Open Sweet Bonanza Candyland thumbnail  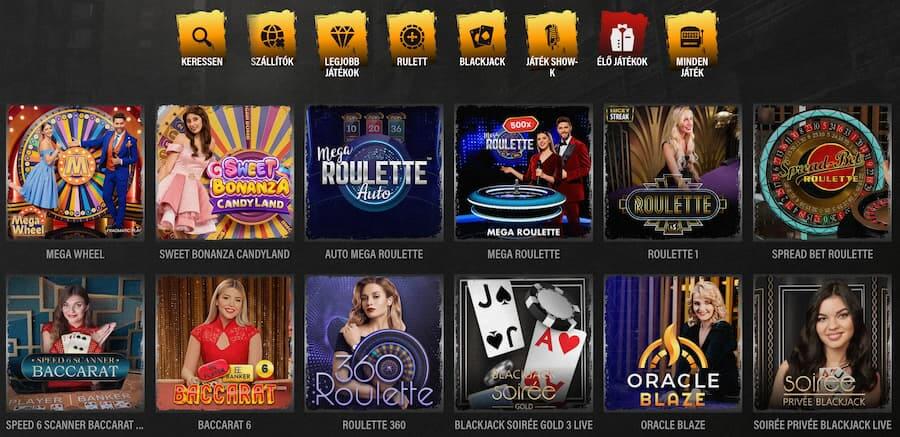point(224,172)
